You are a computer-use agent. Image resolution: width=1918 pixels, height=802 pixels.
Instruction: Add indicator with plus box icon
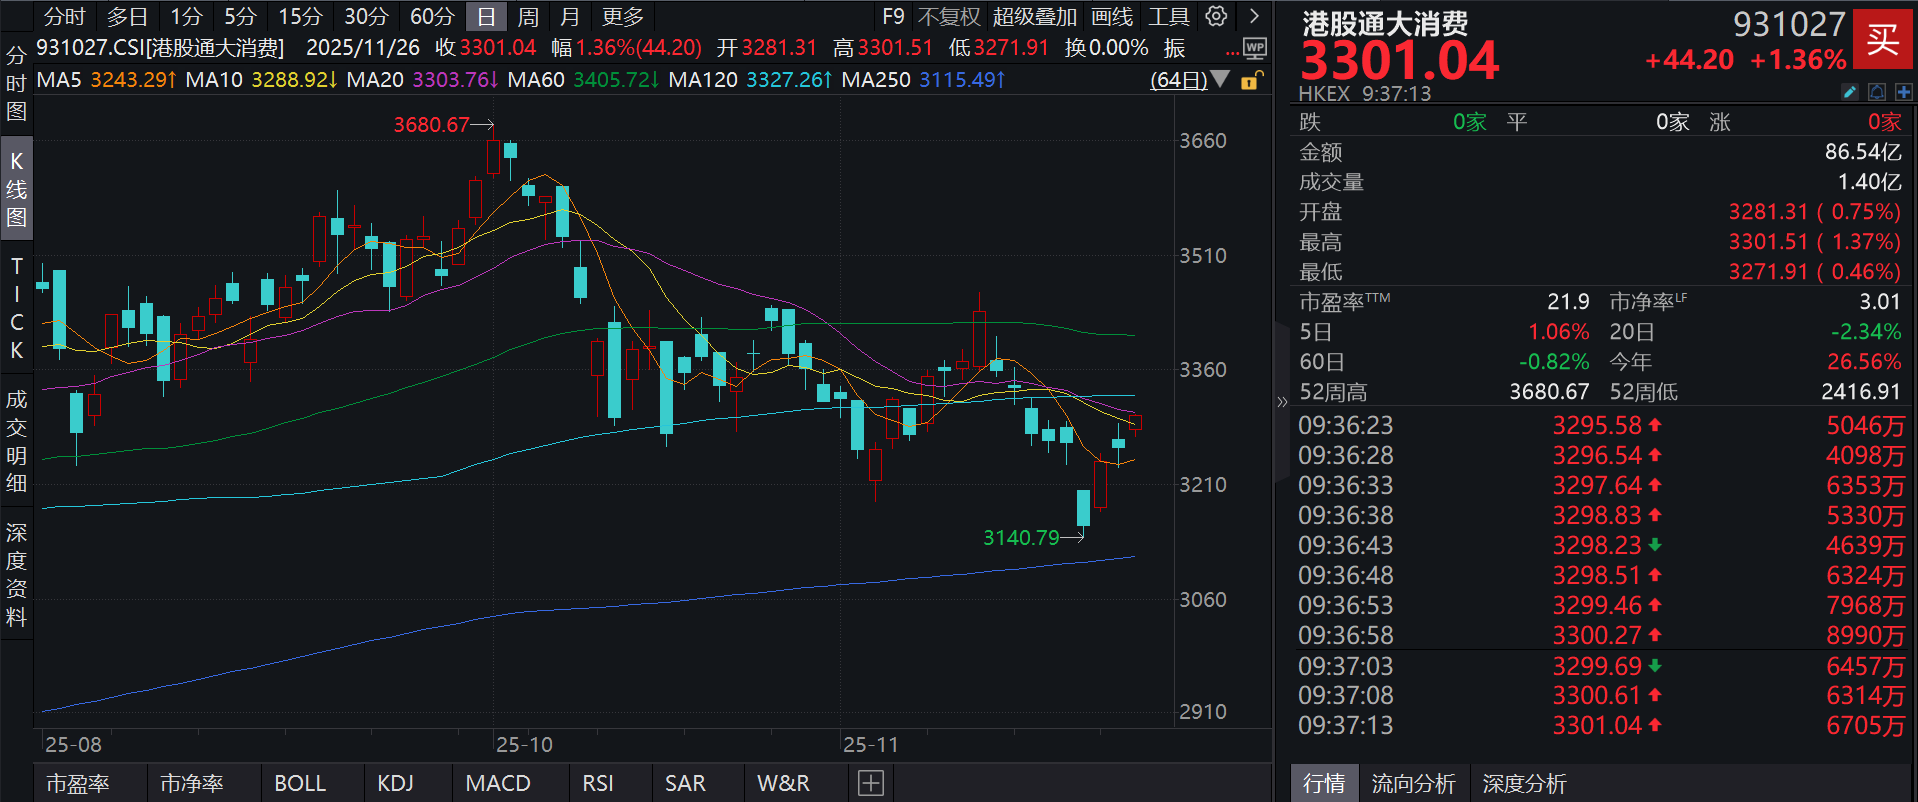[870, 783]
